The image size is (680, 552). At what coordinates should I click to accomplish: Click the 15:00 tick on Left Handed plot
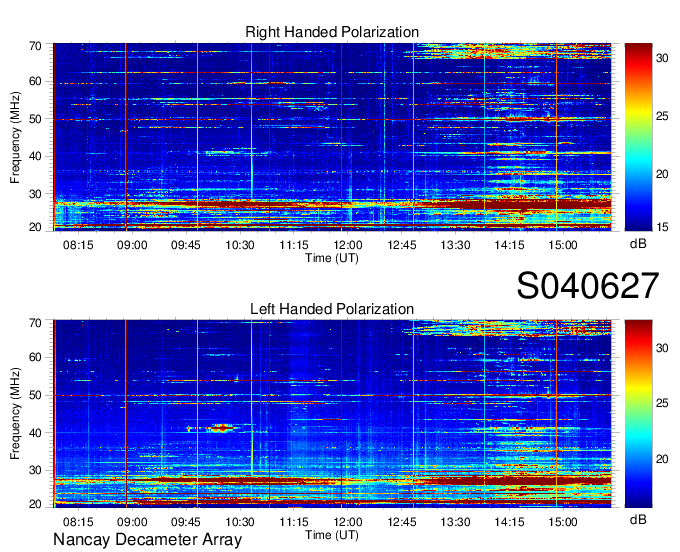click(563, 522)
